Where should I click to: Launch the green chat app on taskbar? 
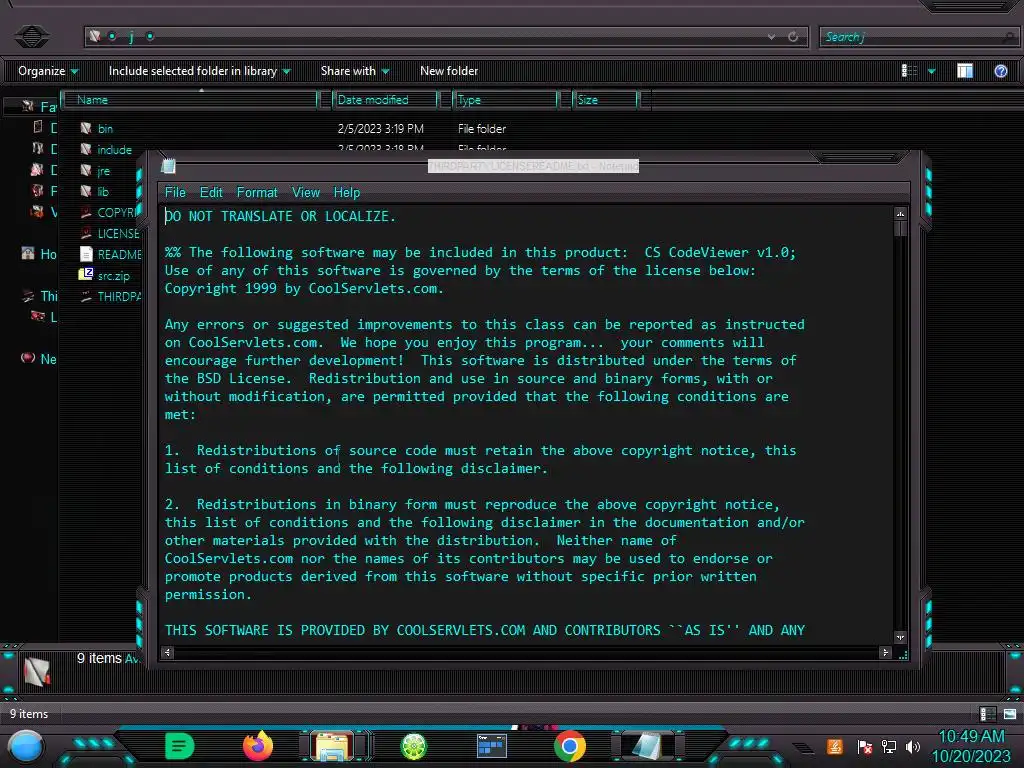tap(180, 746)
